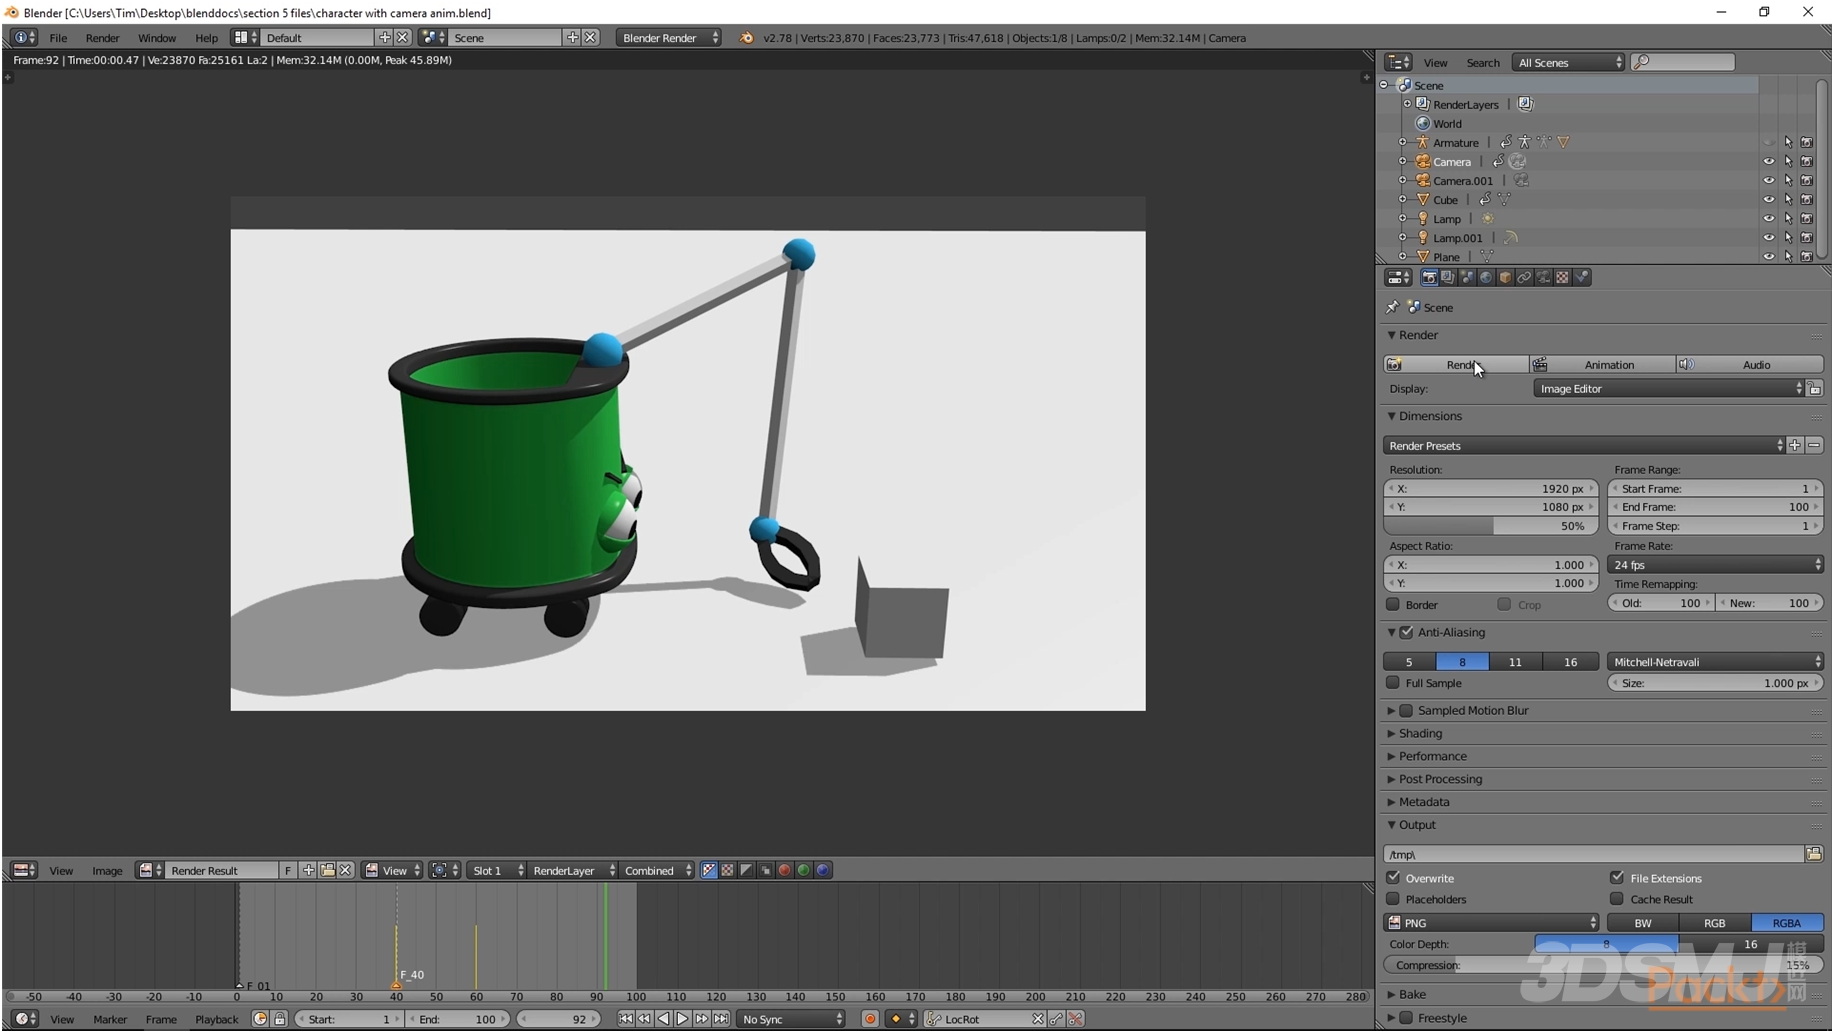Screen dimensions: 1834x1033
Task: Open the Object Constraints properties tab icon
Action: click(1524, 277)
